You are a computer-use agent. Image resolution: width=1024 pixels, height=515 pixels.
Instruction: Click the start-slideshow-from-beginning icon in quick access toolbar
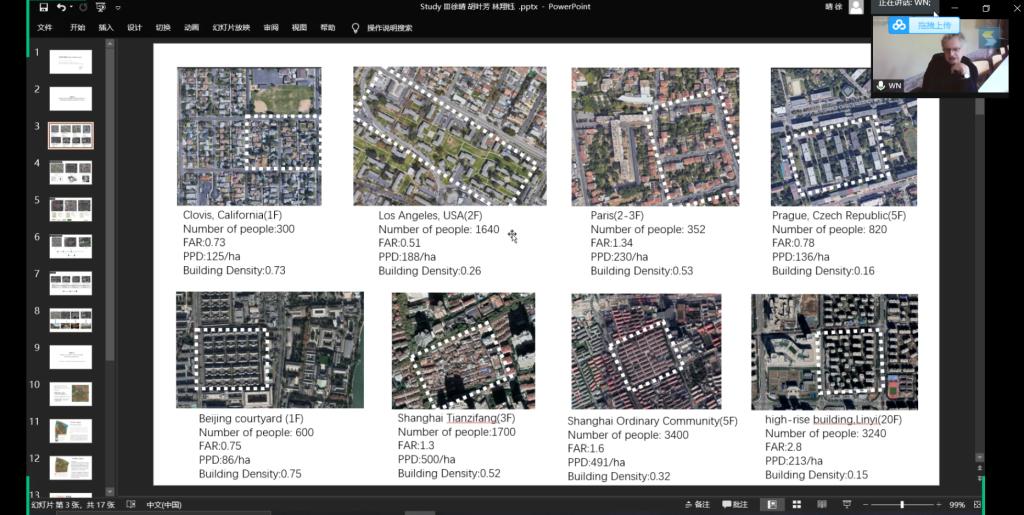(x=100, y=7)
